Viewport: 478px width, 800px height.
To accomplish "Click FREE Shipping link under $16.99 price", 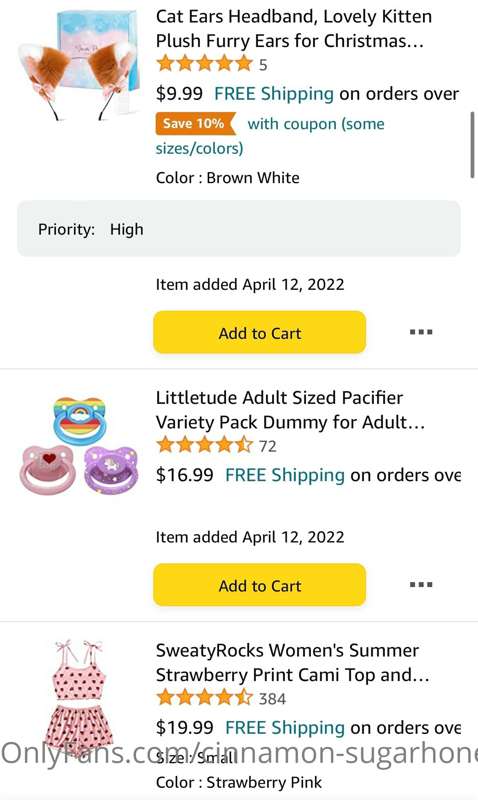I will click(285, 475).
